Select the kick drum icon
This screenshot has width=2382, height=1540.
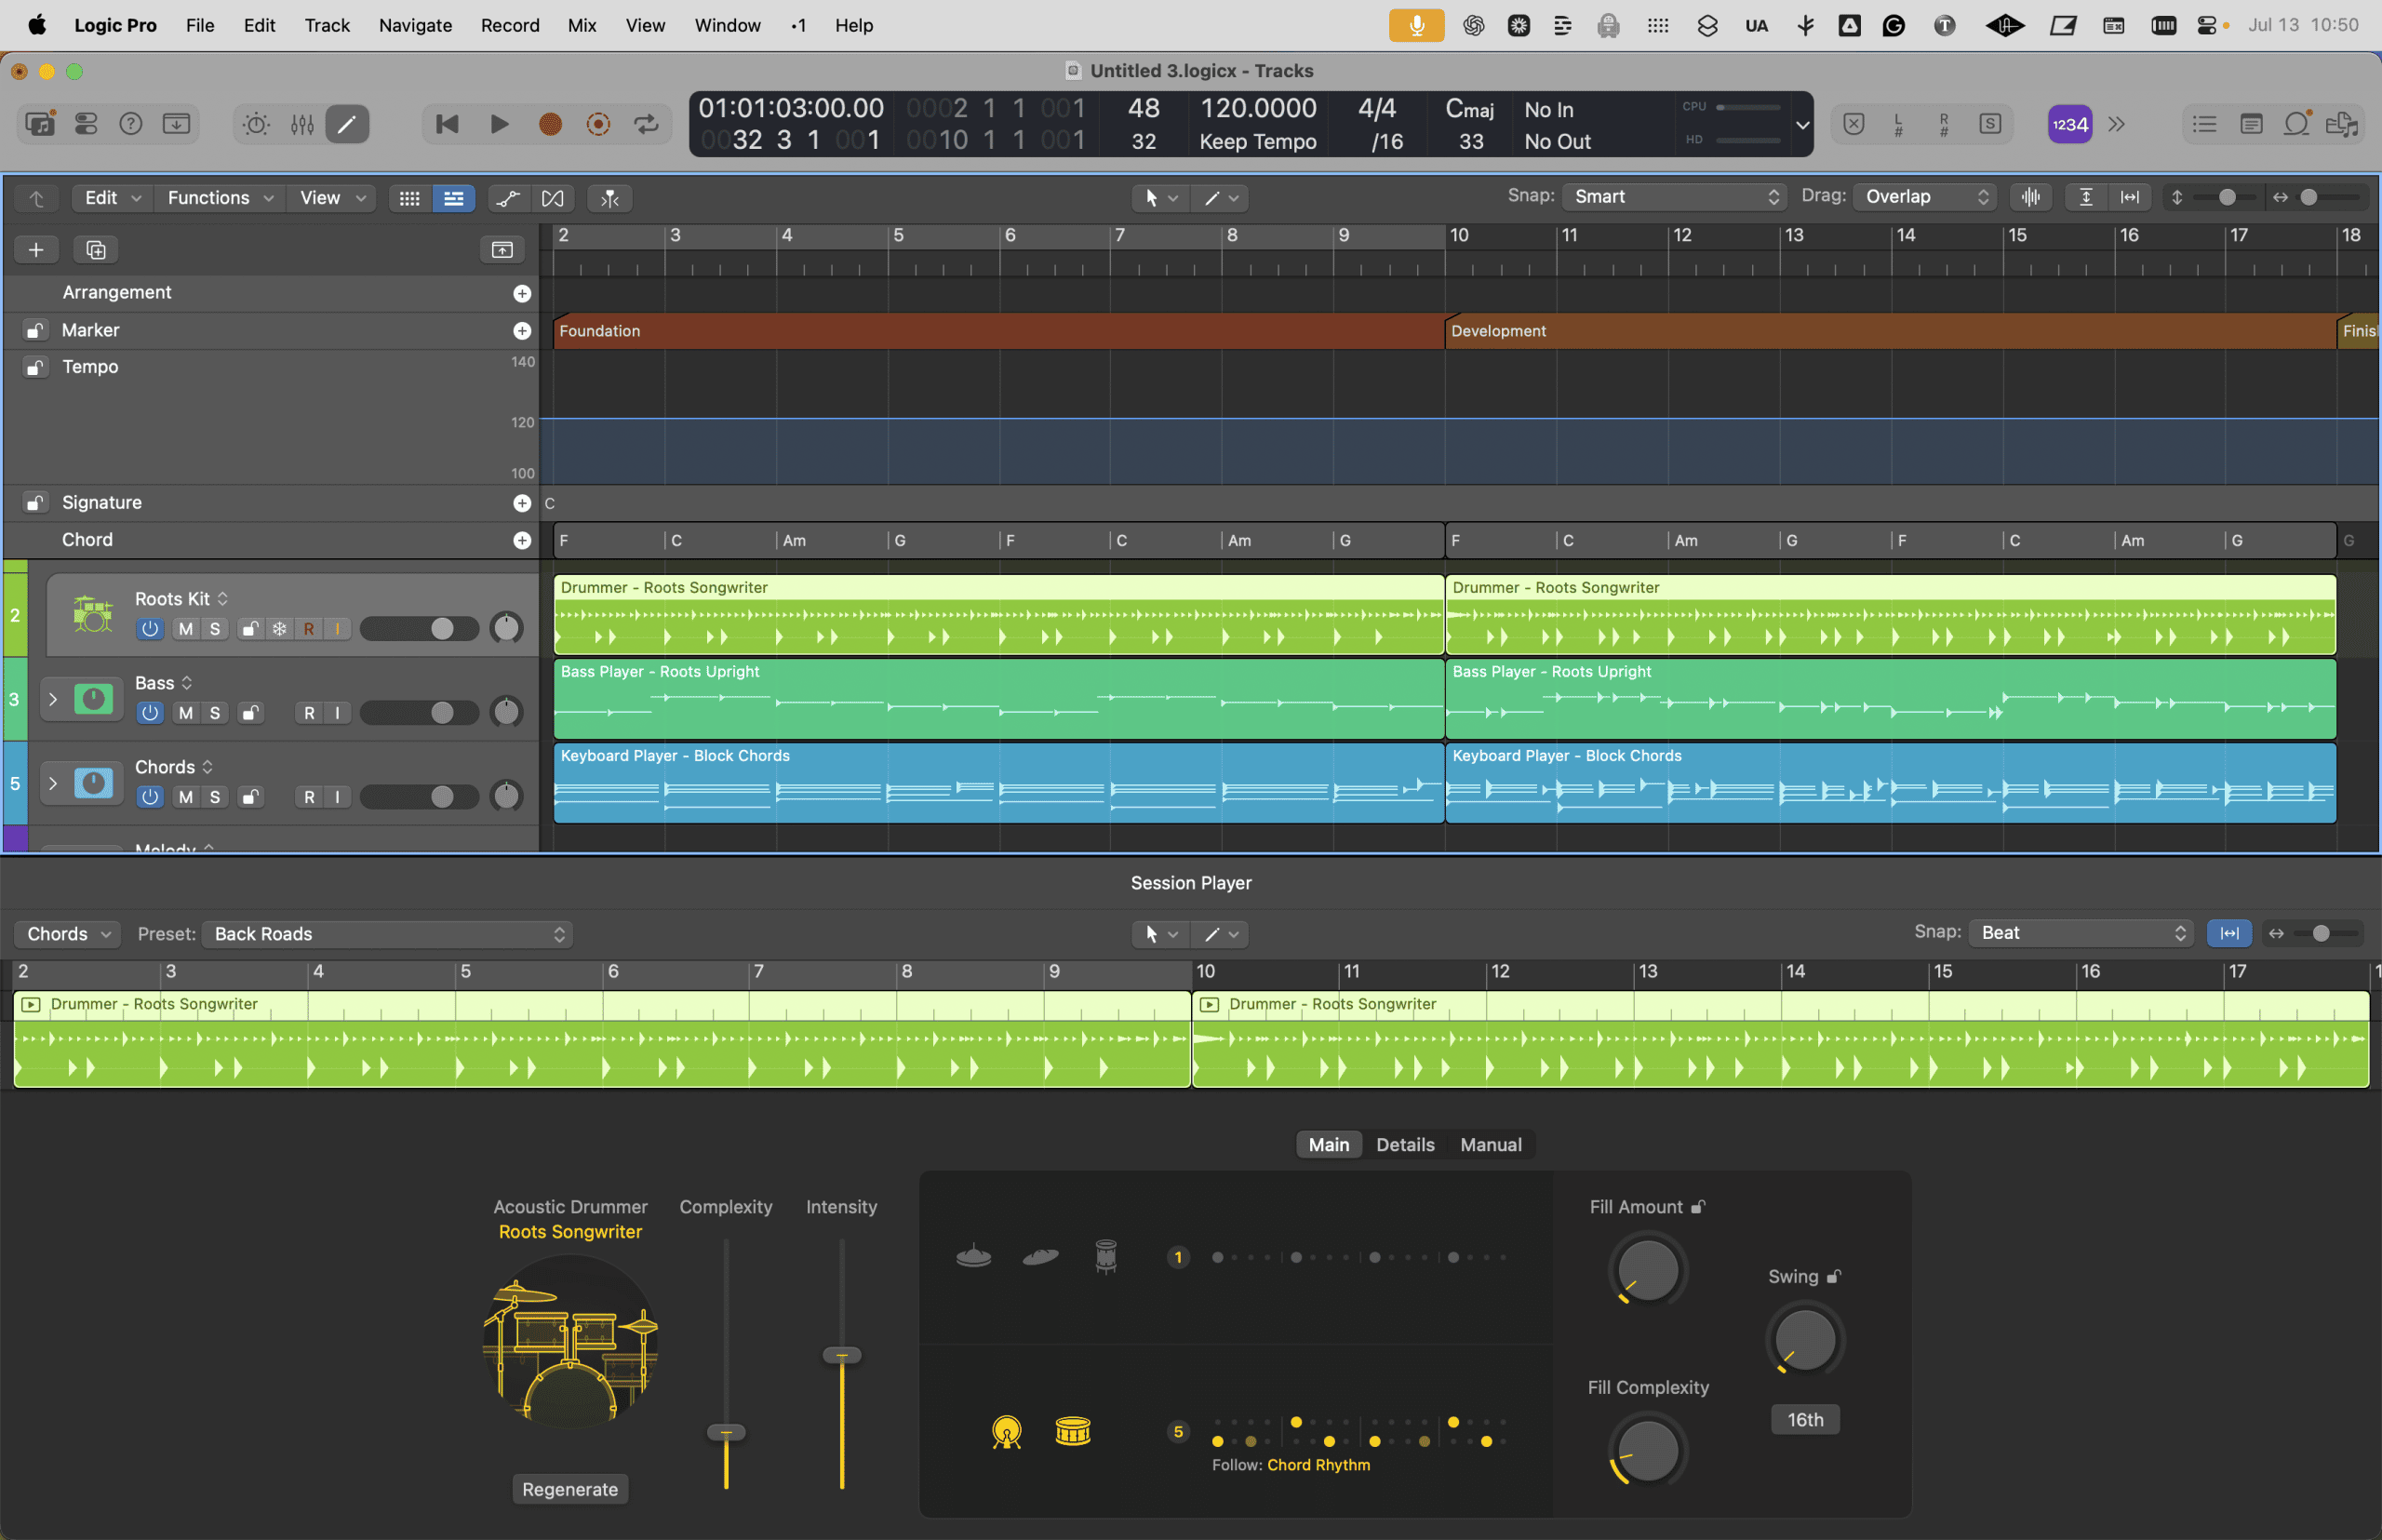tap(1006, 1432)
